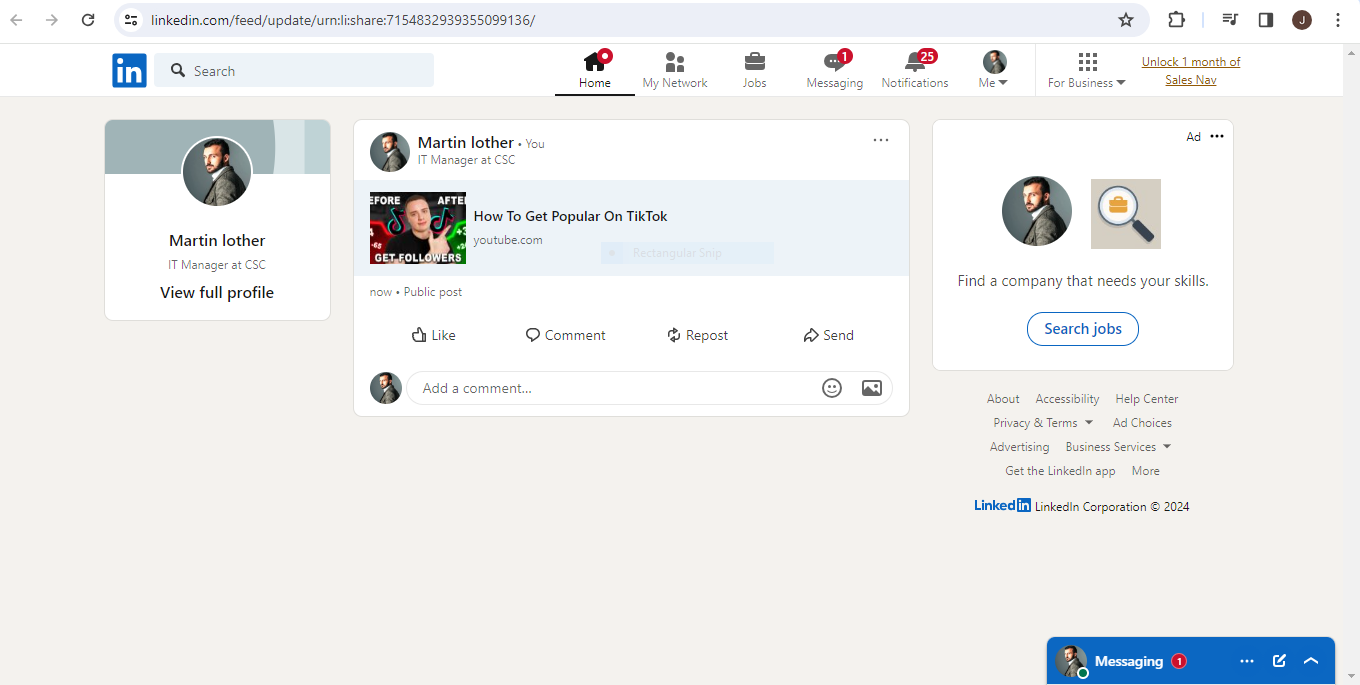
Task: Click the address bar URL
Action: pos(343,20)
